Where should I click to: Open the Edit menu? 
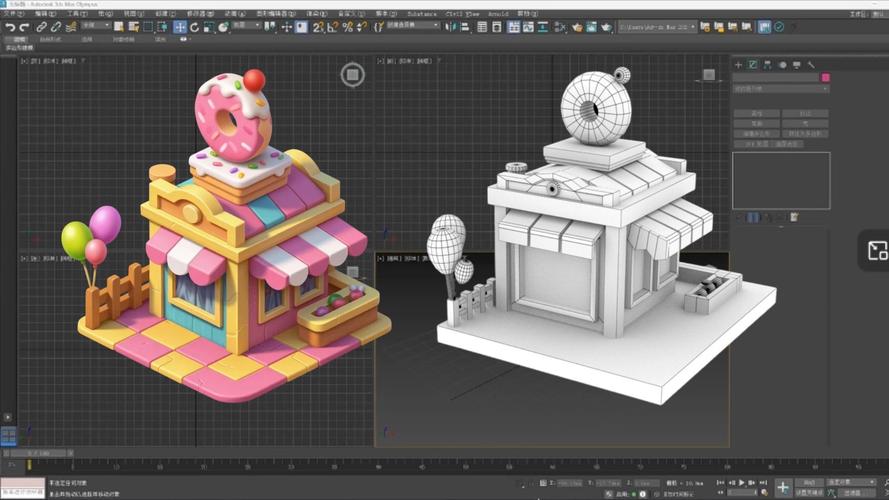(45, 14)
